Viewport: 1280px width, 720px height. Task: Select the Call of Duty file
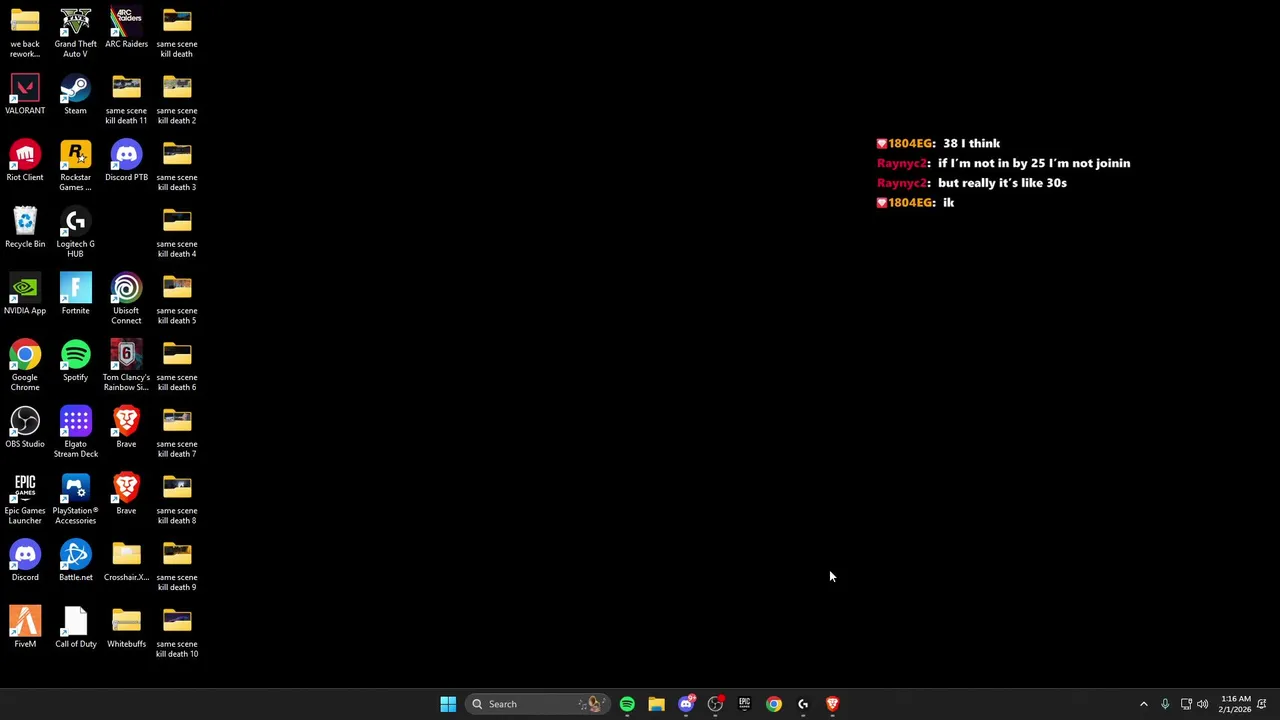coord(75,628)
